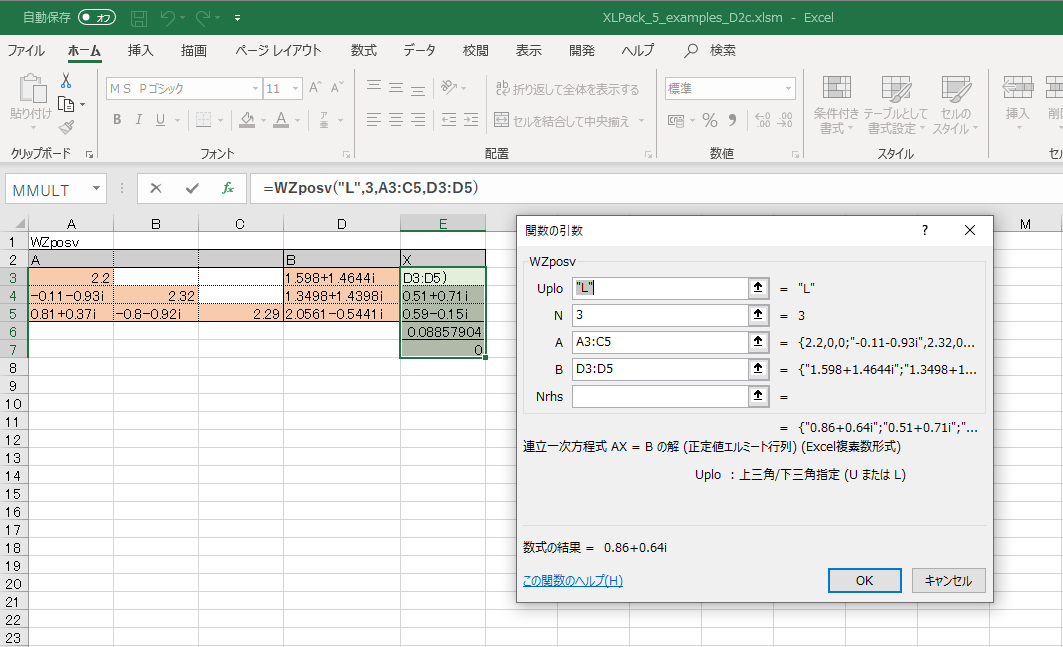Confirm formula with the checkmark icon

pos(192,188)
